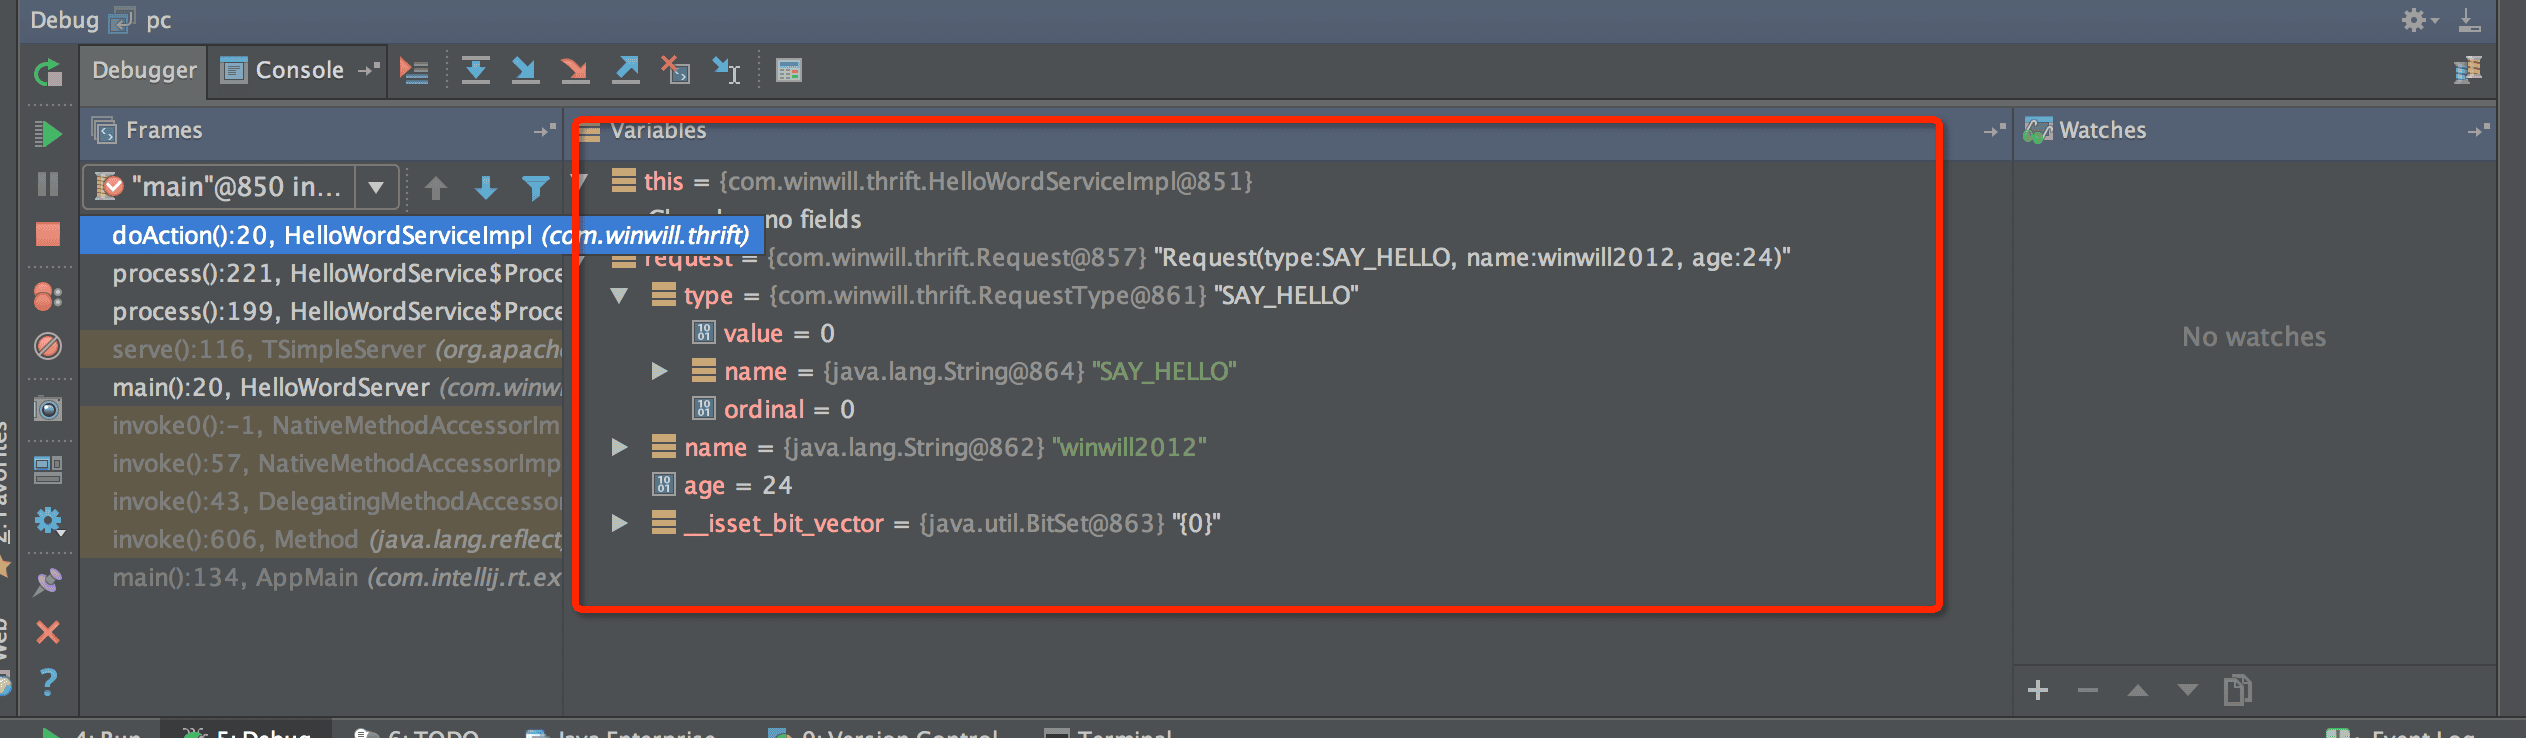
Task: Remove selected watch minus button
Action: (2088, 690)
